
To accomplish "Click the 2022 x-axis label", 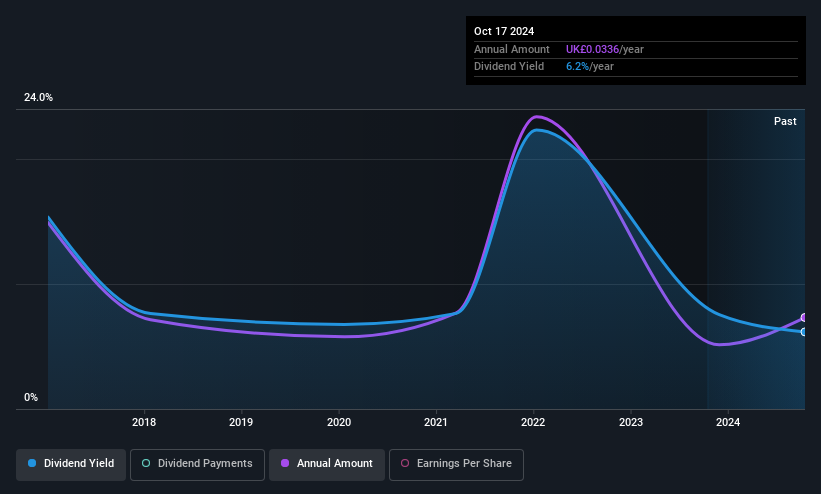I will 533,422.
